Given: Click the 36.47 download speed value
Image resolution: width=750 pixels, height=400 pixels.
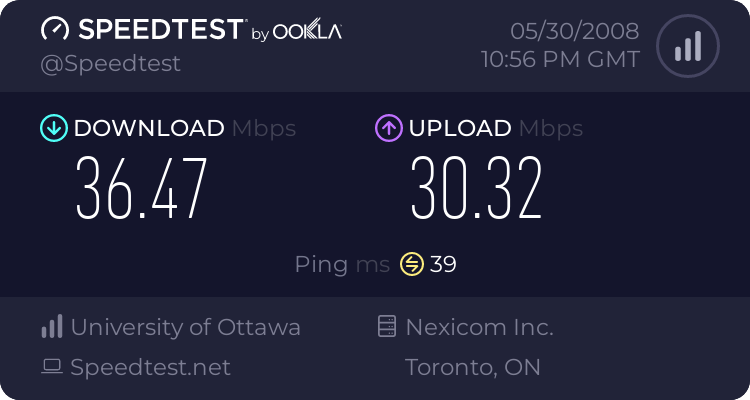Looking at the screenshot, I should [141, 188].
